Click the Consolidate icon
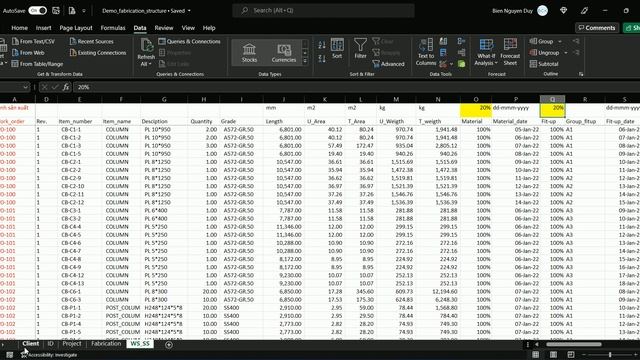640x360 pixels. (461, 41)
